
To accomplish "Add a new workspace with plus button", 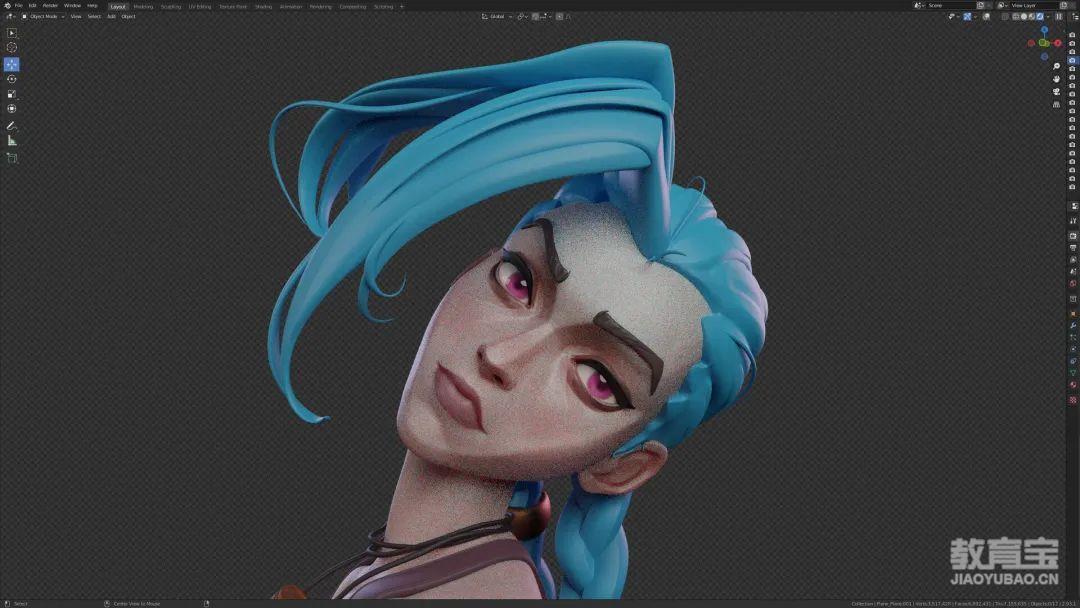I will (402, 6).
